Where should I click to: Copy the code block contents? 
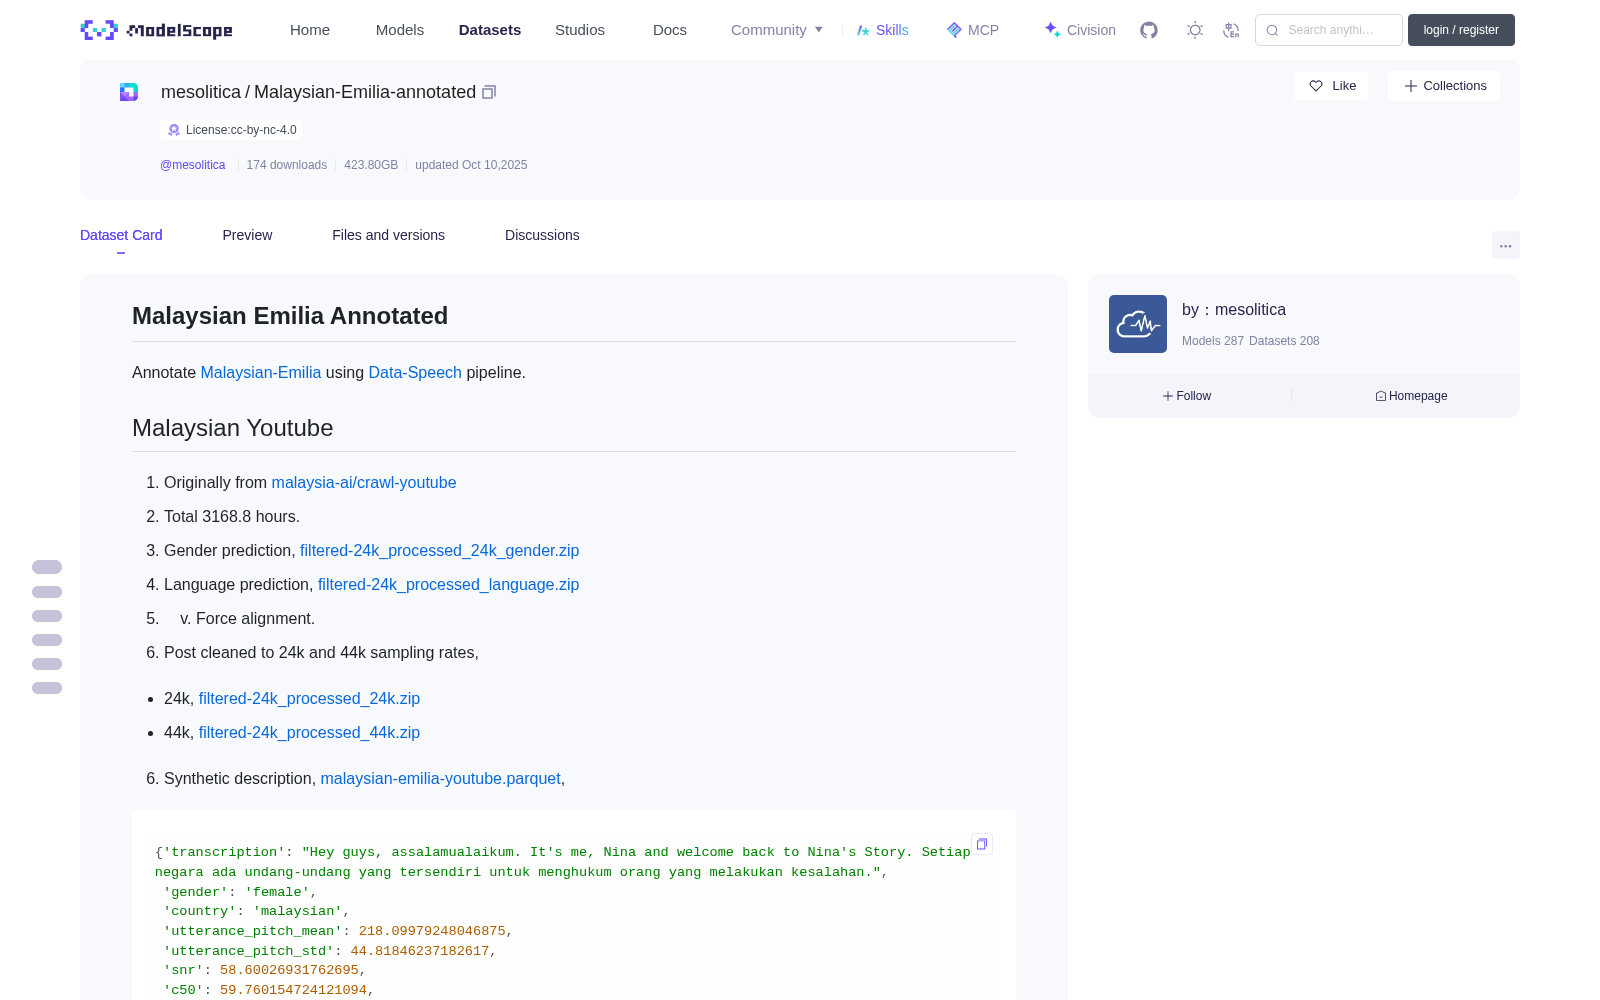pyautogui.click(x=982, y=844)
